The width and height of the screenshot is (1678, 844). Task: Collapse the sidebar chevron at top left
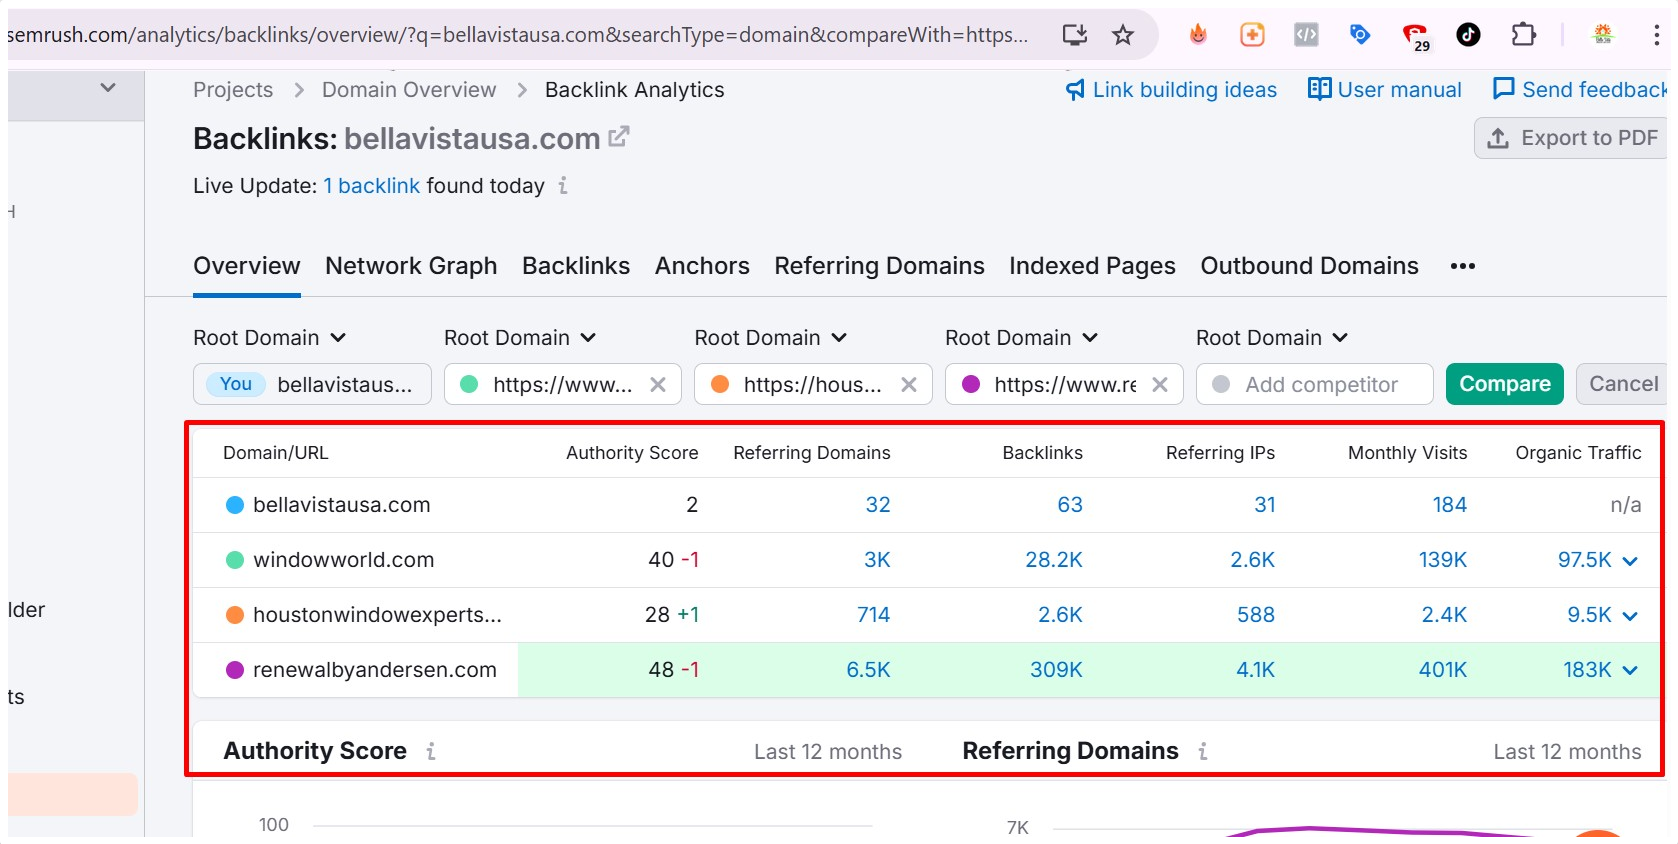click(x=108, y=87)
